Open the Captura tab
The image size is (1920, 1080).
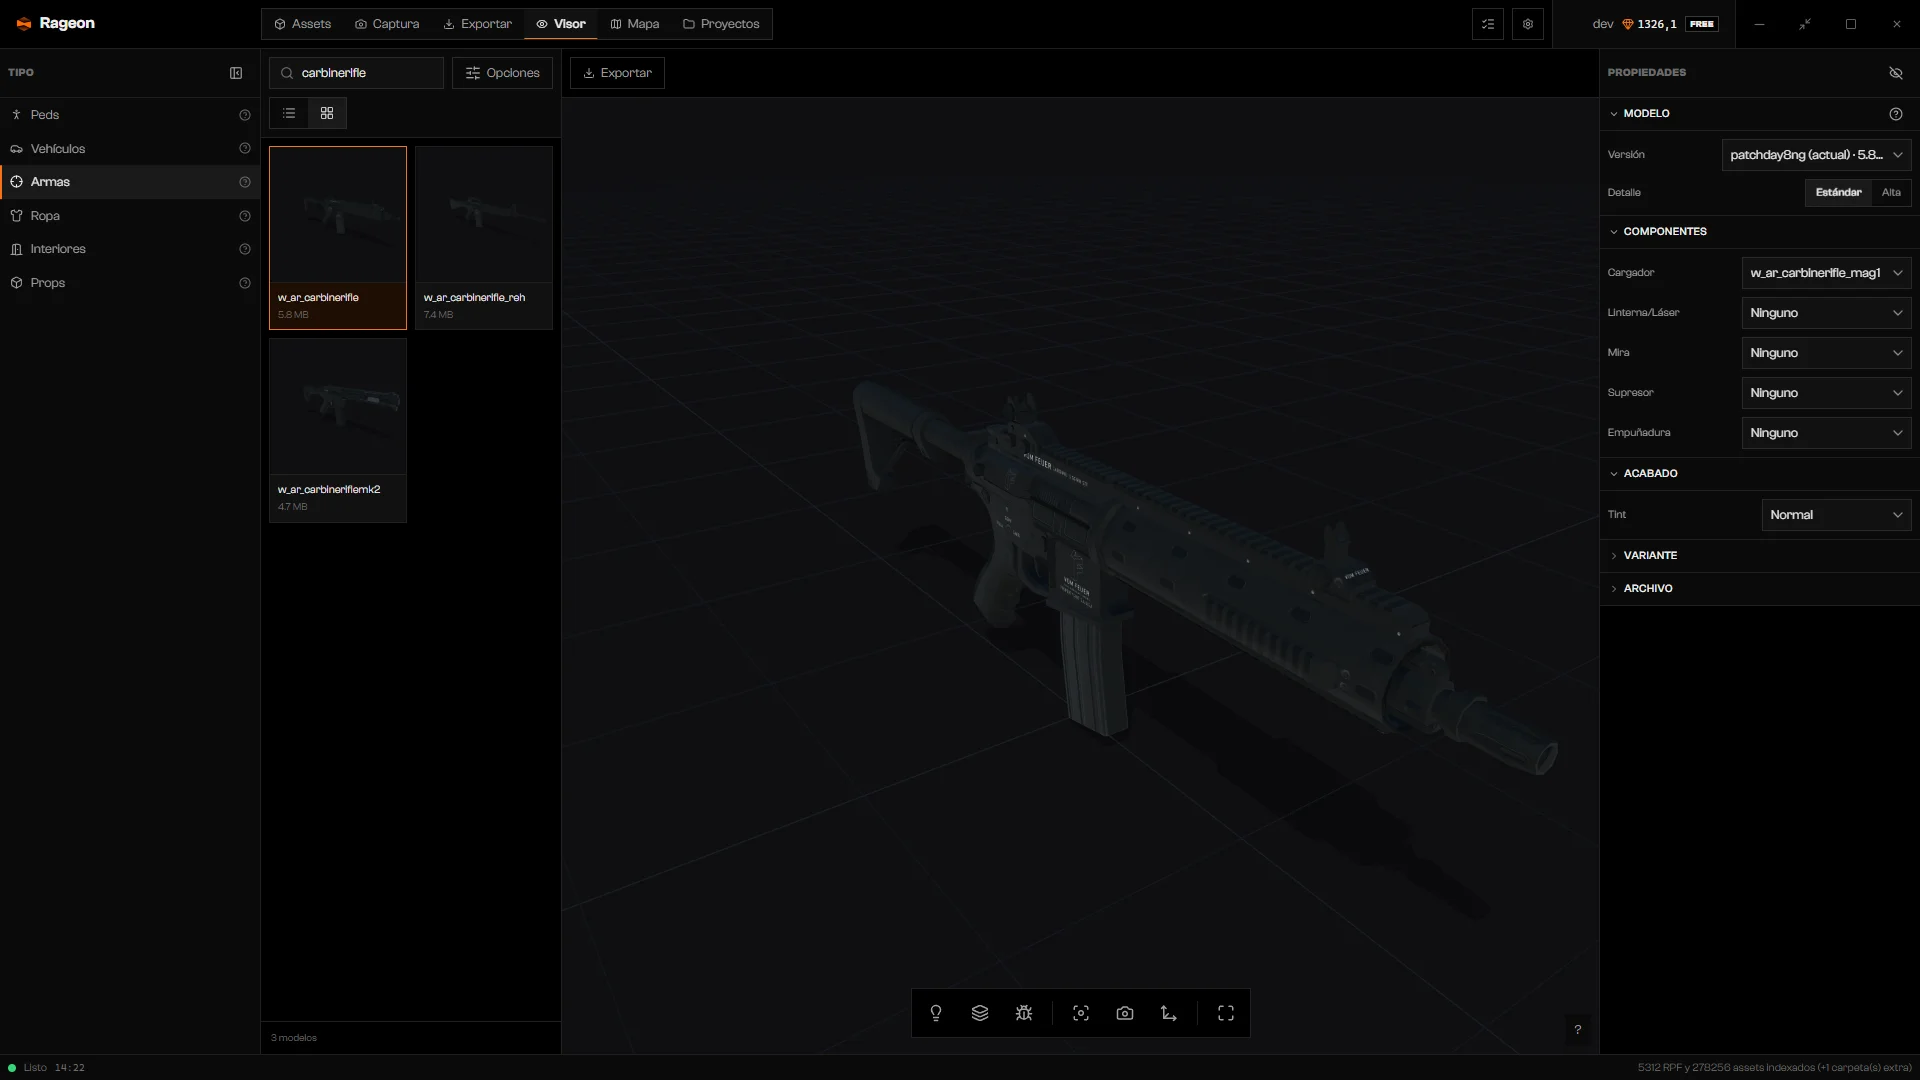click(387, 24)
